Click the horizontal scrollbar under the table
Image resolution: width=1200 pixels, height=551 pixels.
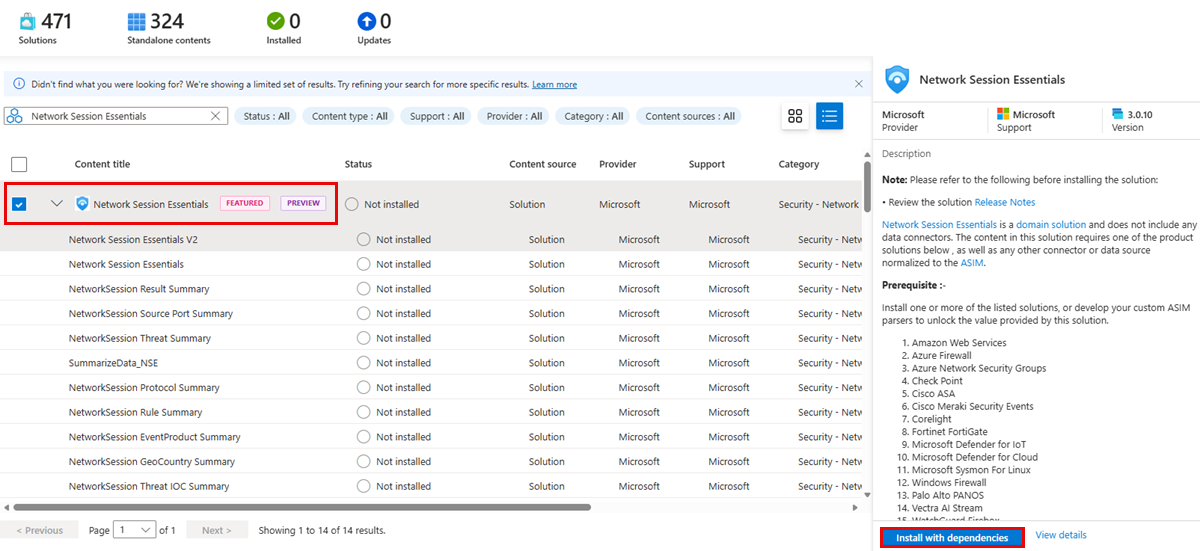(x=300, y=507)
